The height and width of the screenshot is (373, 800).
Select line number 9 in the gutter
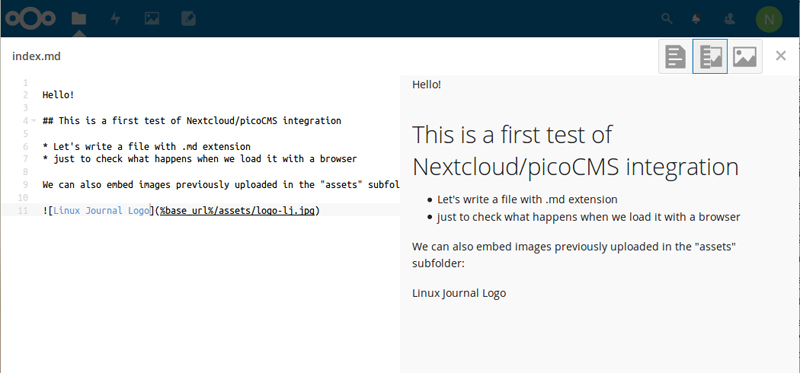pos(26,185)
